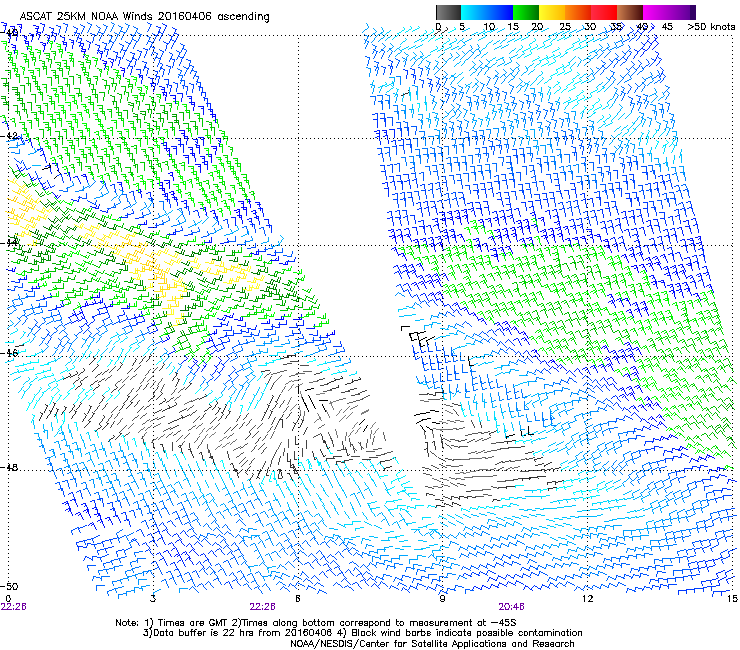740x650 pixels.
Task: Click the NOAA/NESDIS credit line
Action: (432, 644)
